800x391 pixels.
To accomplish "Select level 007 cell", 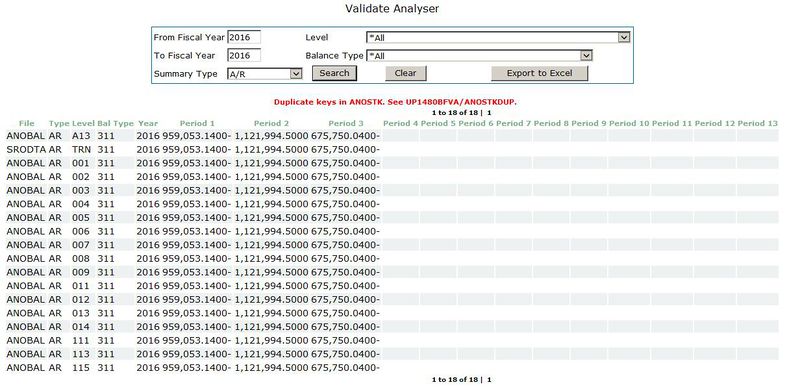I will click(81, 245).
